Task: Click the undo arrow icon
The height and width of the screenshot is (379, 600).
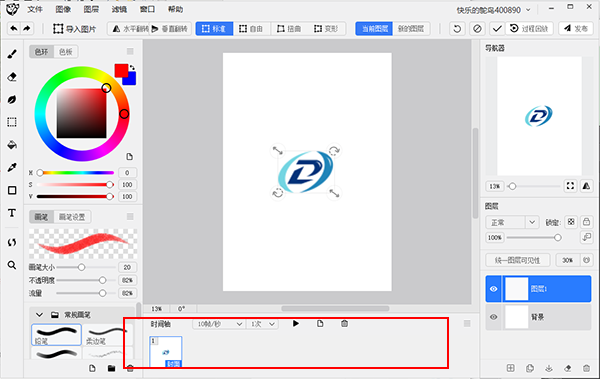Action: 14,29
